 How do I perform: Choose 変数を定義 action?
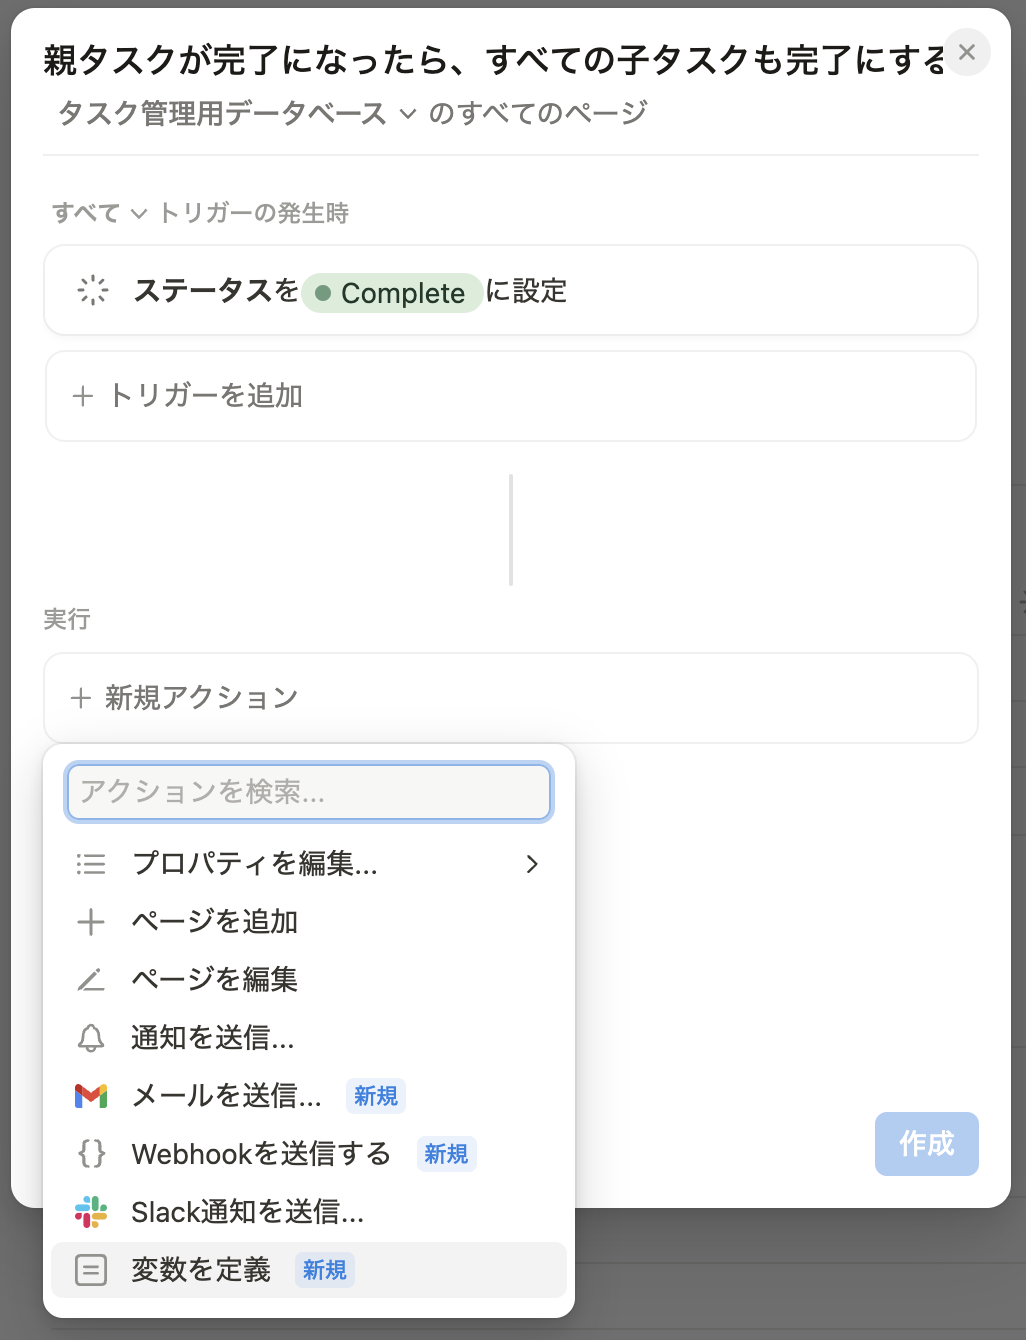[x=309, y=1270]
